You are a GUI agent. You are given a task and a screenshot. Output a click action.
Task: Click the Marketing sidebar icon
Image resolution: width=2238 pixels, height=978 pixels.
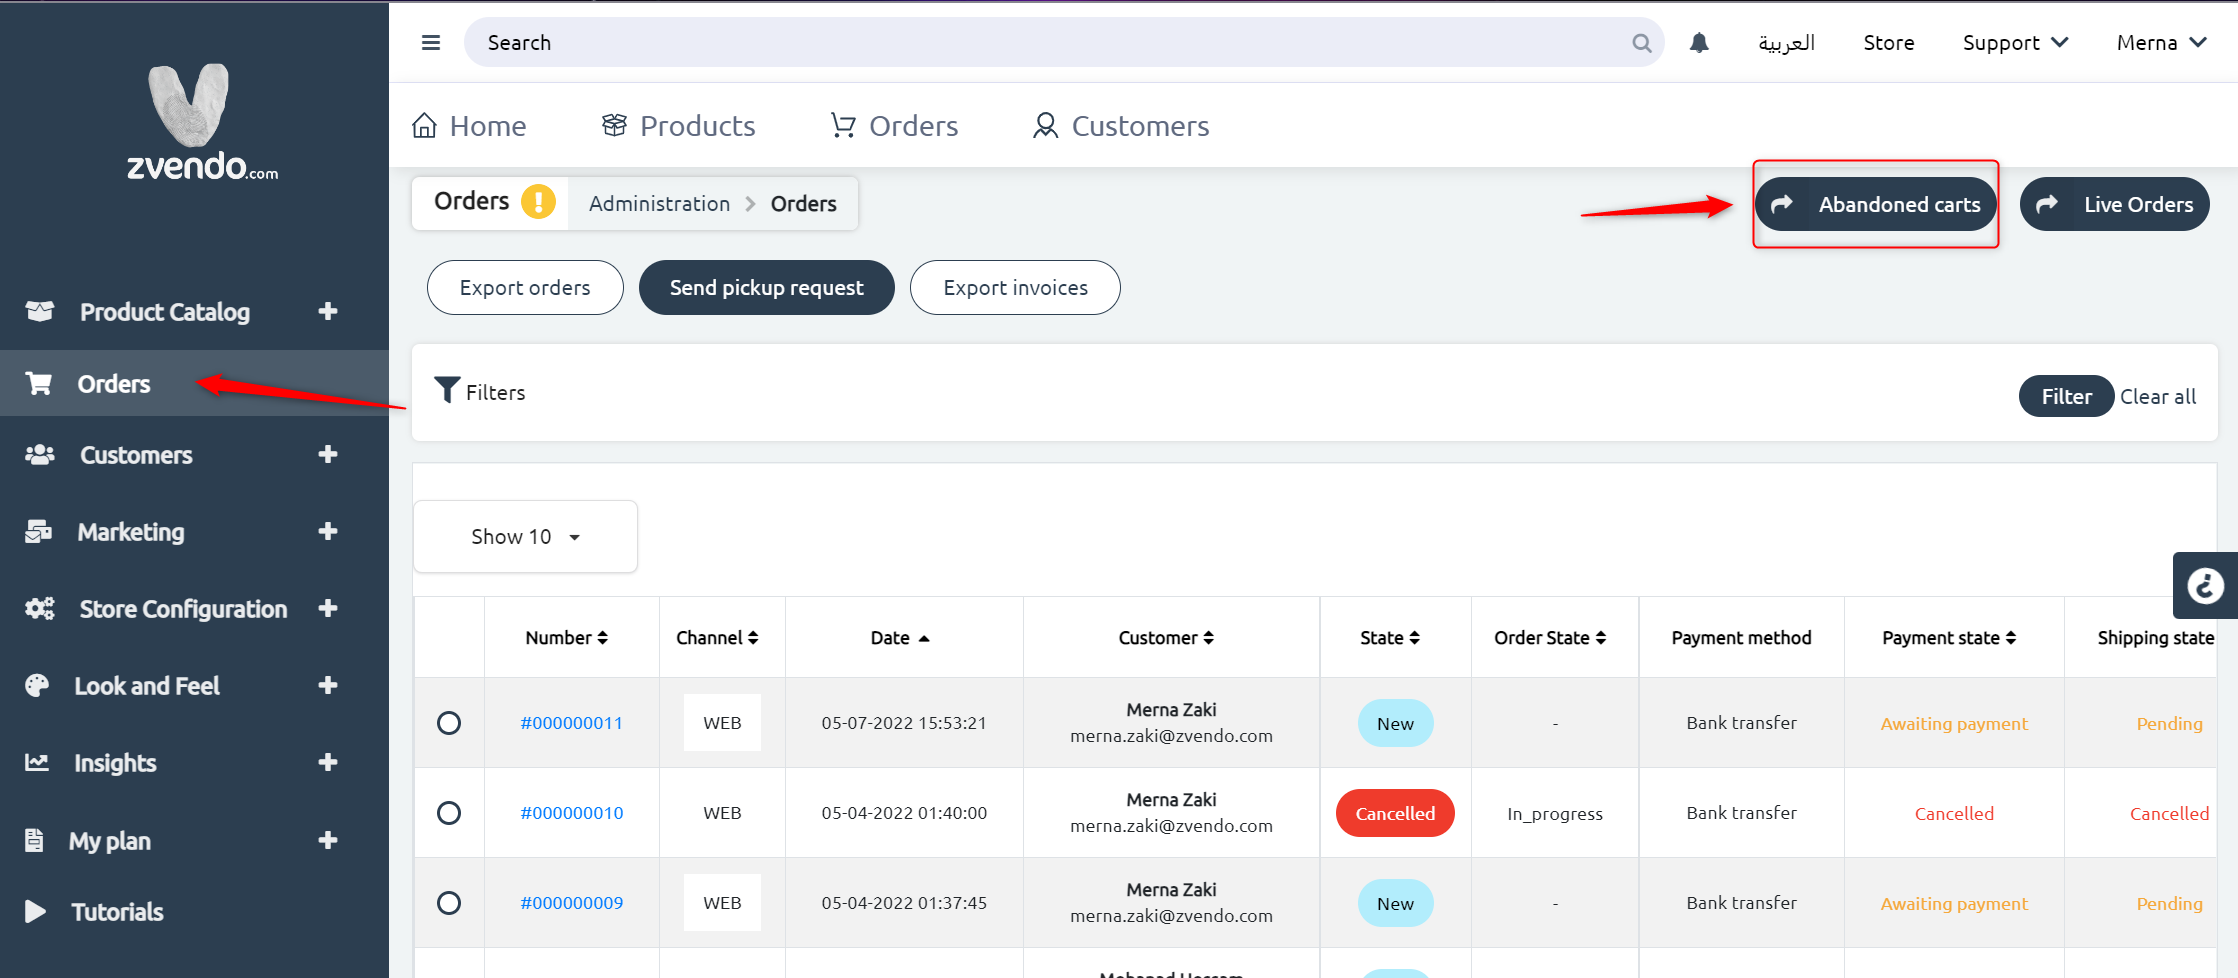(38, 531)
